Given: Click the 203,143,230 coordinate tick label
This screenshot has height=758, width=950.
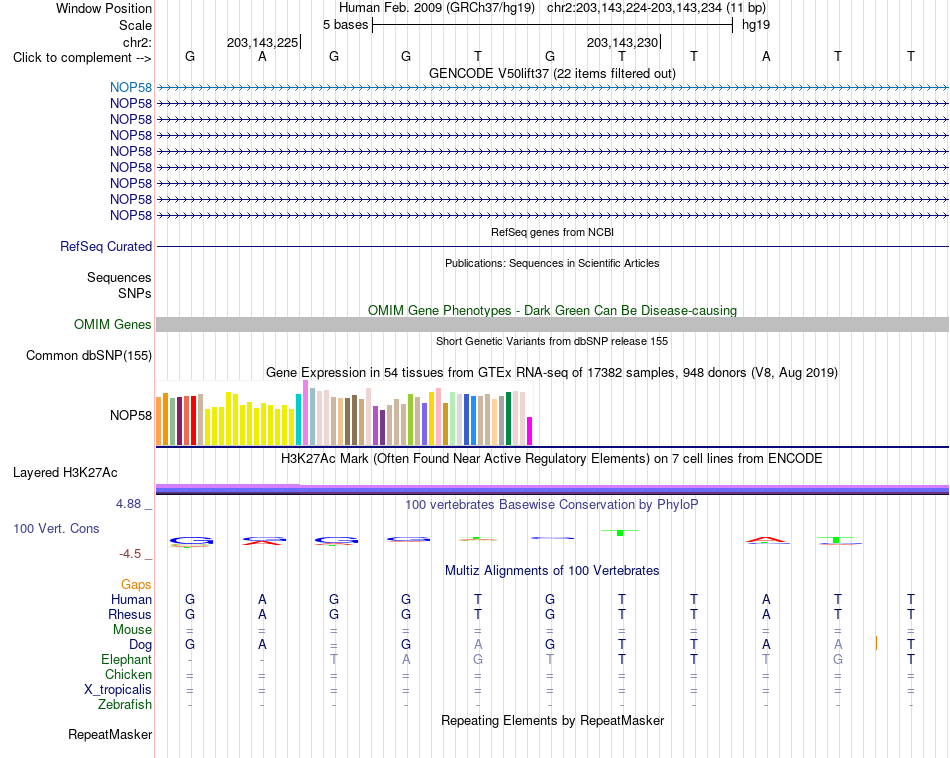Looking at the screenshot, I should coord(622,42).
